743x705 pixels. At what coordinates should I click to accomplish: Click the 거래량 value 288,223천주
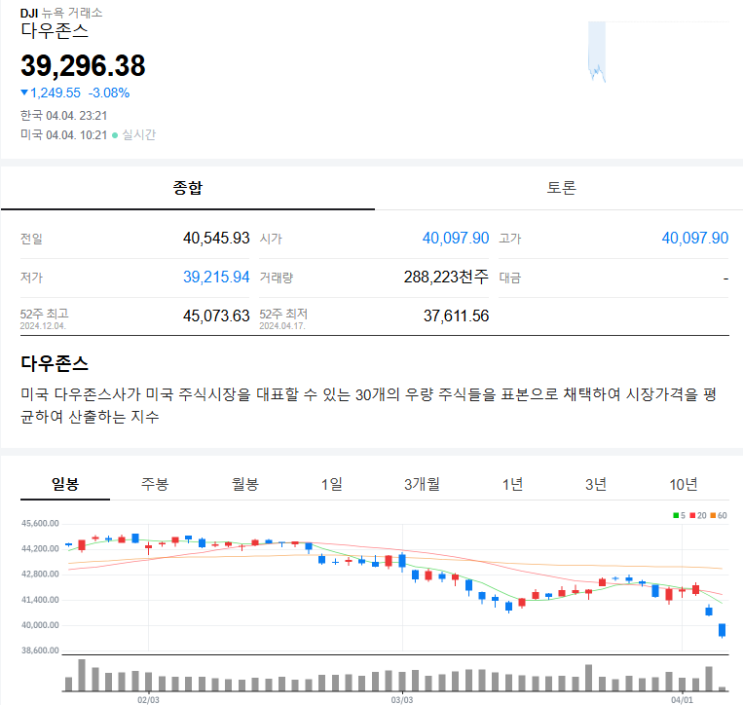pos(446,277)
